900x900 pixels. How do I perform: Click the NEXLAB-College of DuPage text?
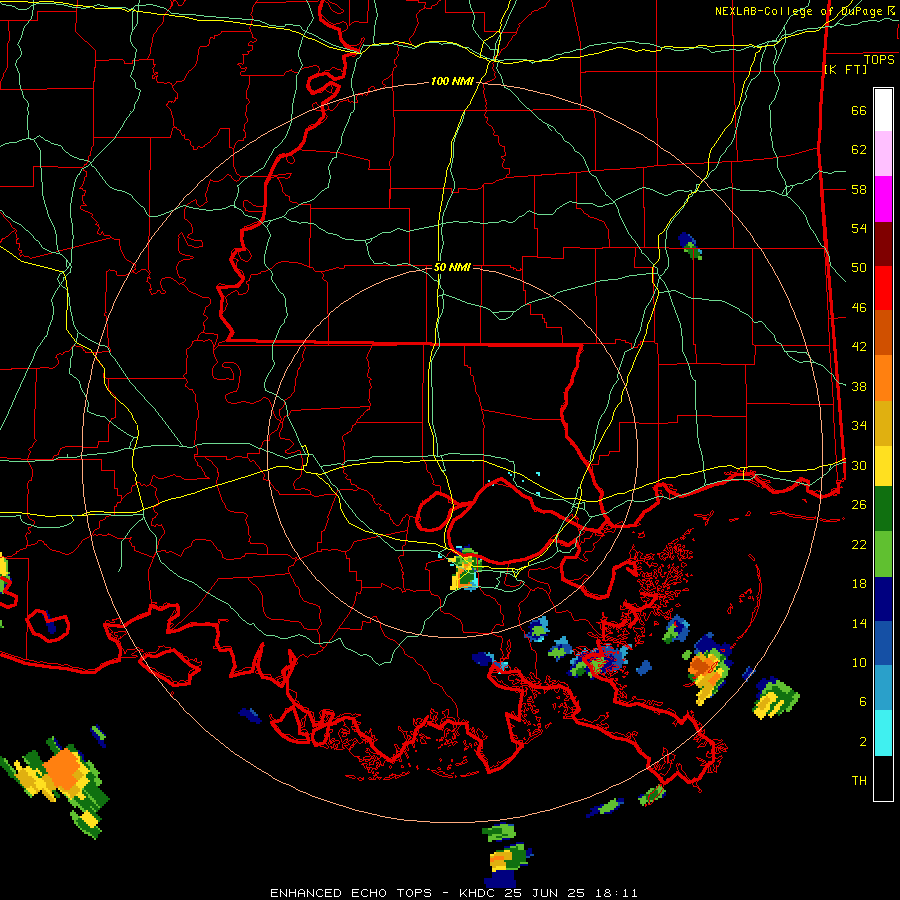[x=800, y=11]
